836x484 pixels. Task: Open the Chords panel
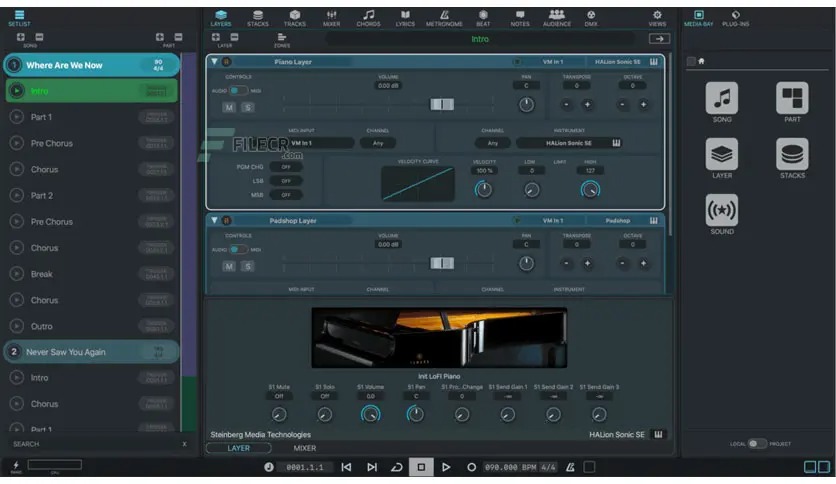tap(368, 18)
